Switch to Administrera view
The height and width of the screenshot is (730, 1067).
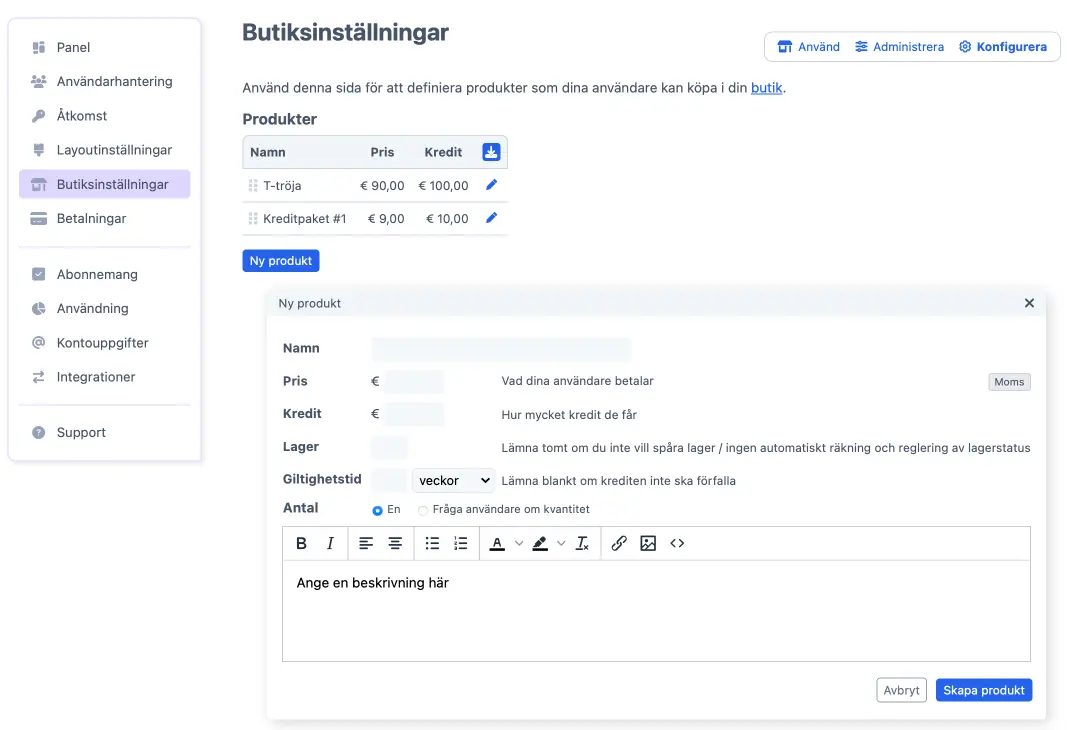899,47
